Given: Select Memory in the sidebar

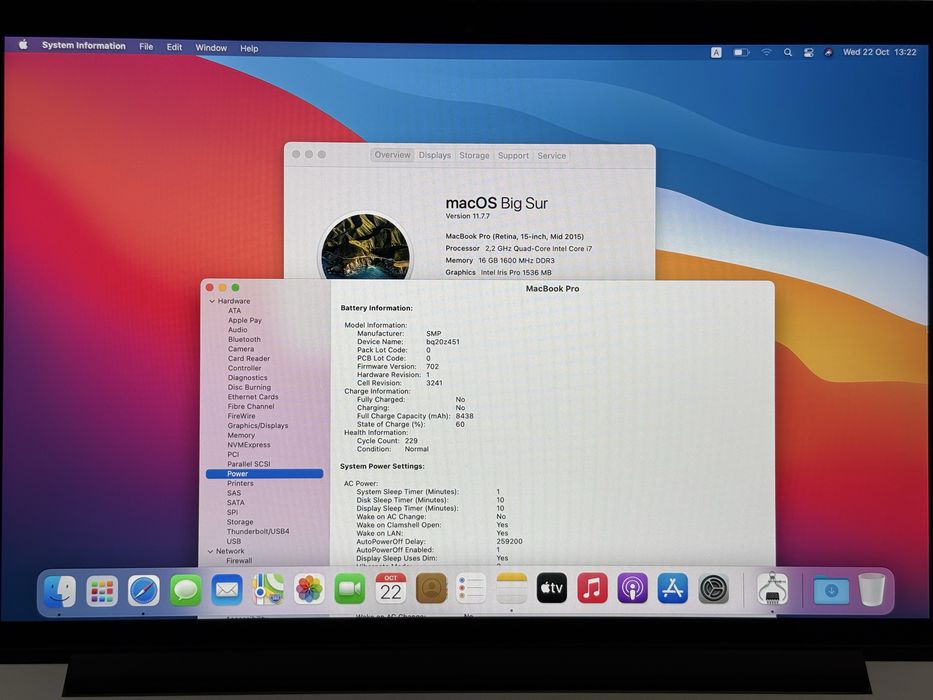Looking at the screenshot, I should (x=241, y=435).
